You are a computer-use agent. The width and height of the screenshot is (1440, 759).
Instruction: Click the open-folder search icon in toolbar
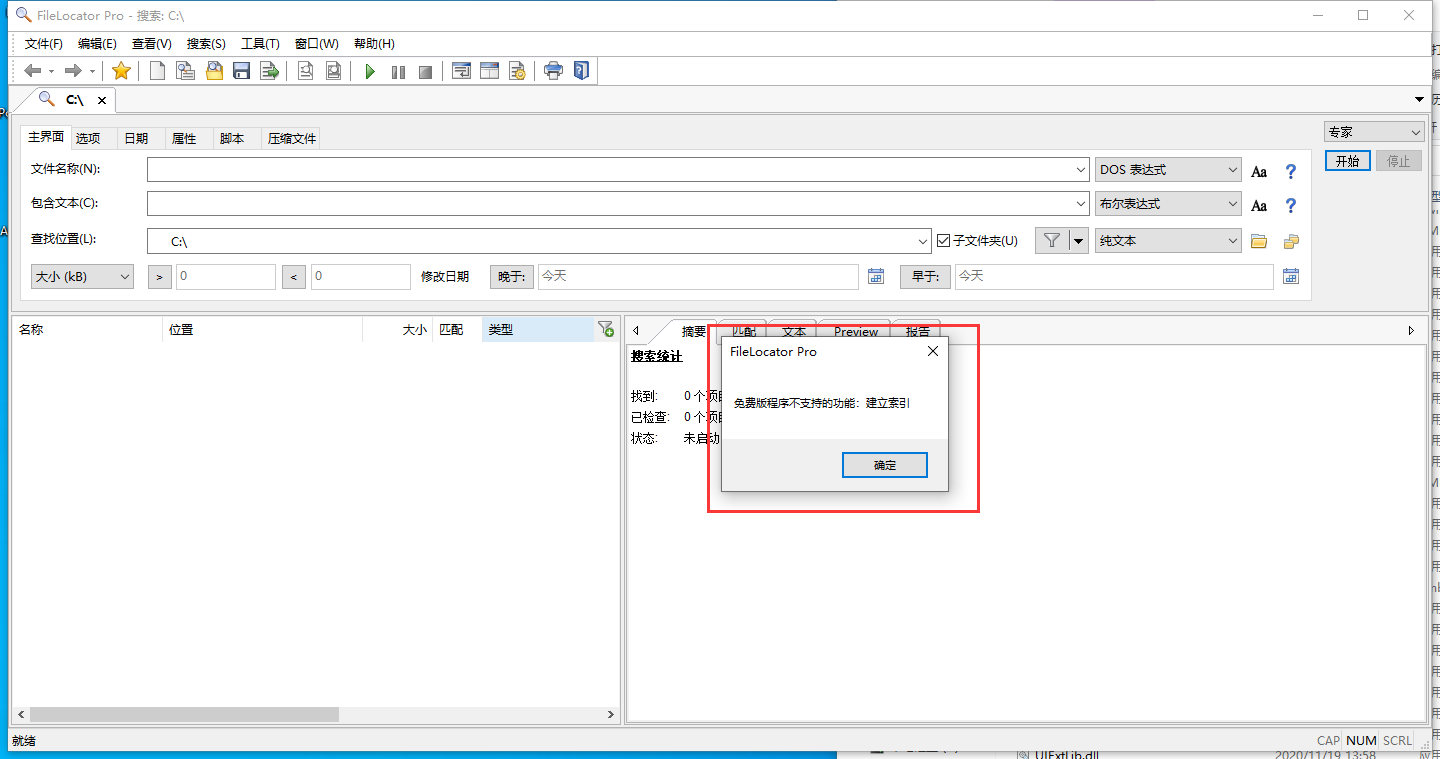pyautogui.click(x=214, y=71)
